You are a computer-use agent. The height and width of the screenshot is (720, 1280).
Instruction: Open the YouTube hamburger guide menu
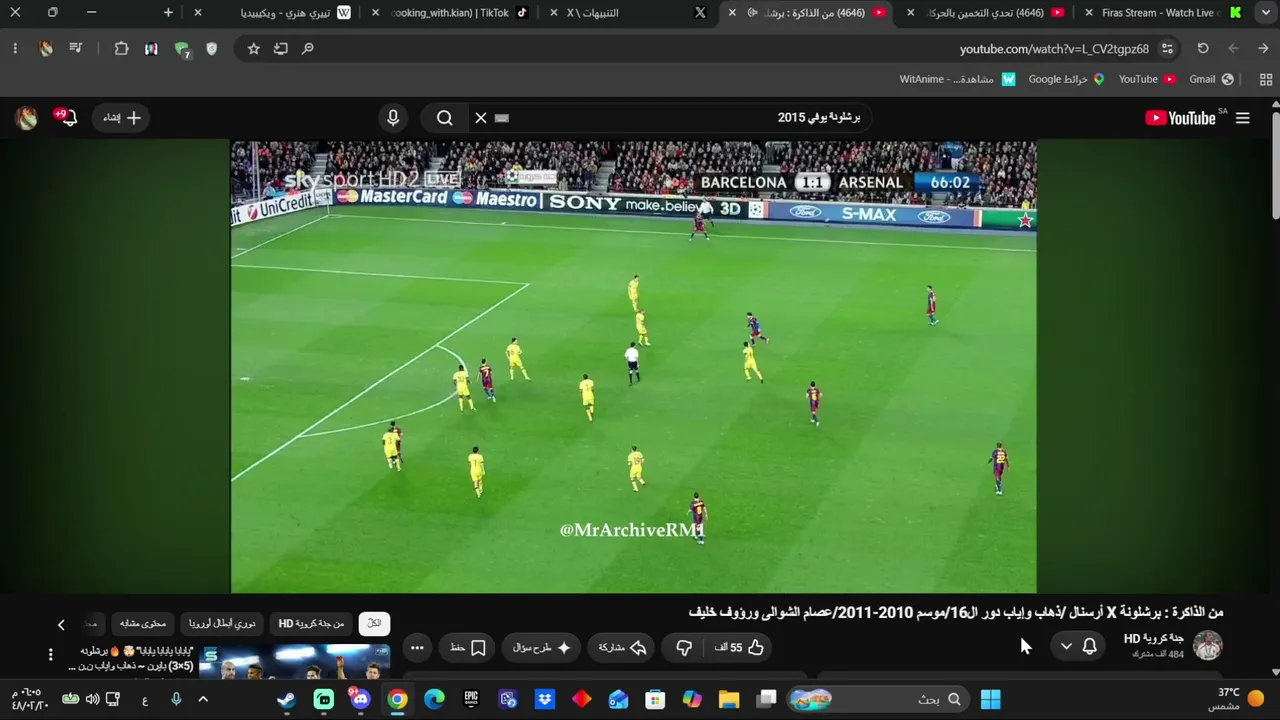1242,118
